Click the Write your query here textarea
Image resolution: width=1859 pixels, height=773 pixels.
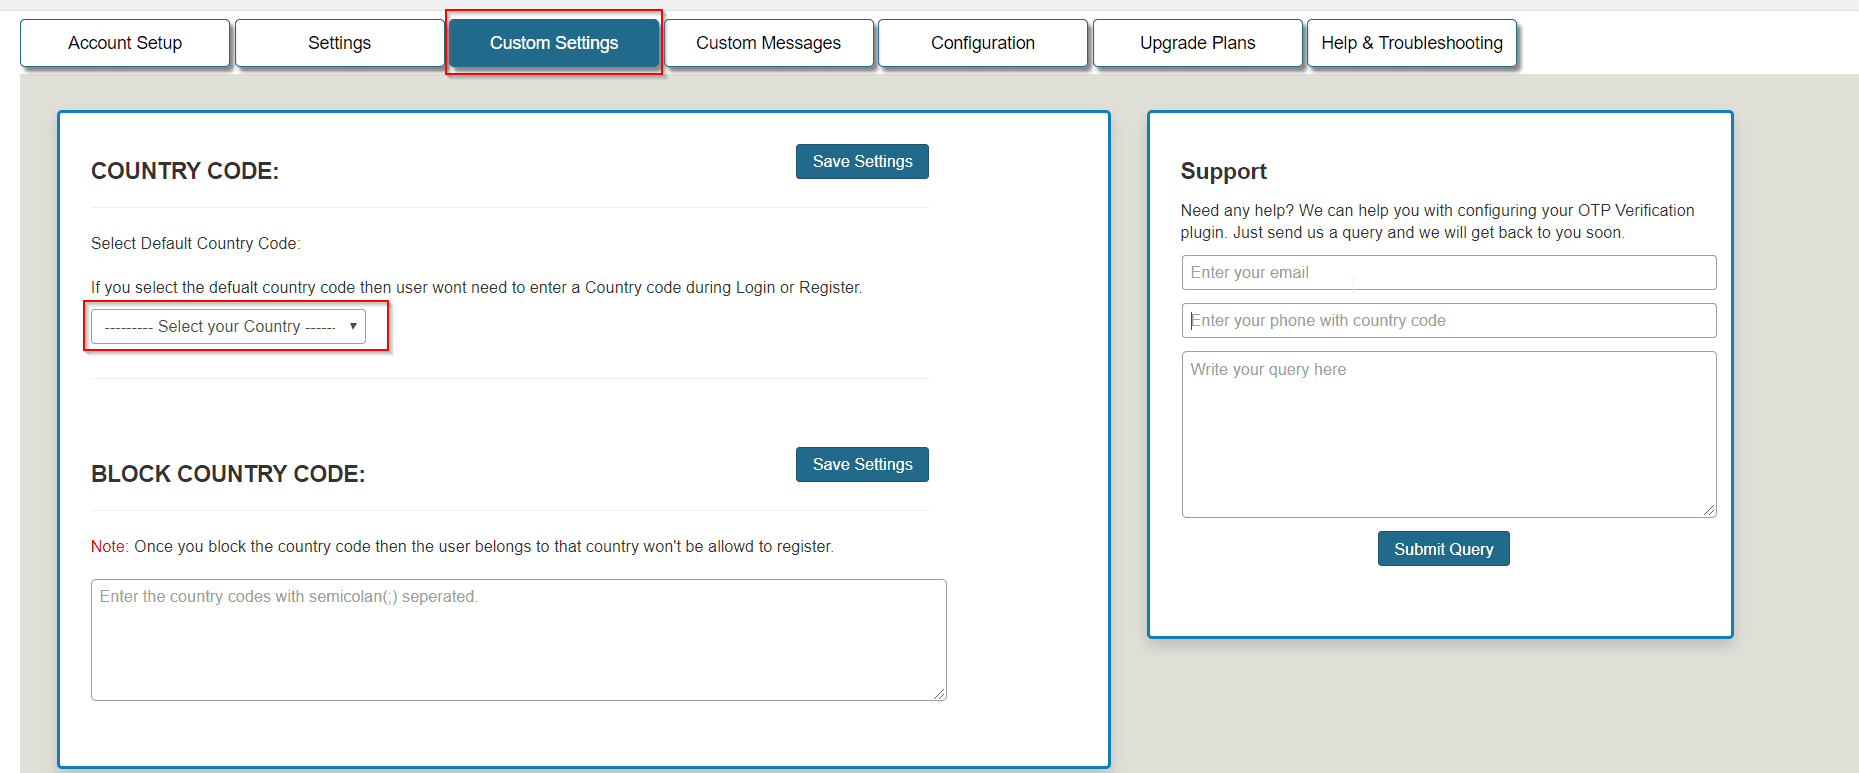click(x=1448, y=434)
